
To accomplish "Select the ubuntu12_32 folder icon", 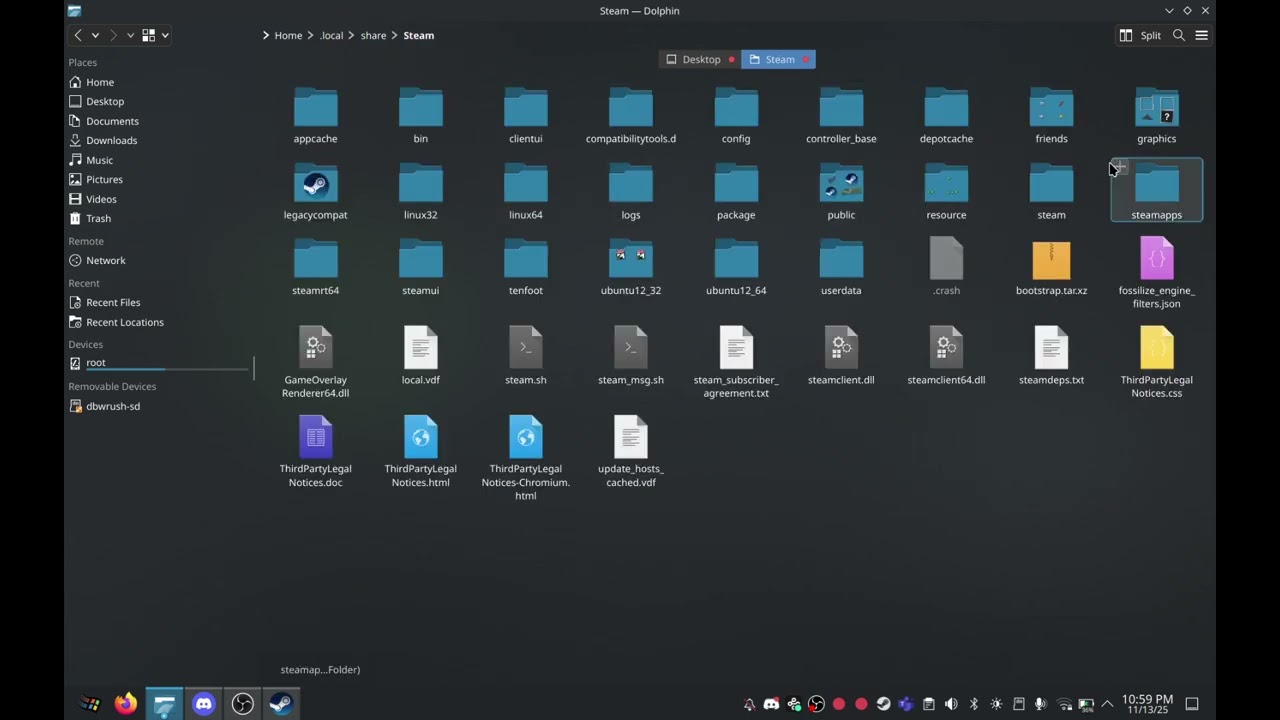I will point(631,259).
